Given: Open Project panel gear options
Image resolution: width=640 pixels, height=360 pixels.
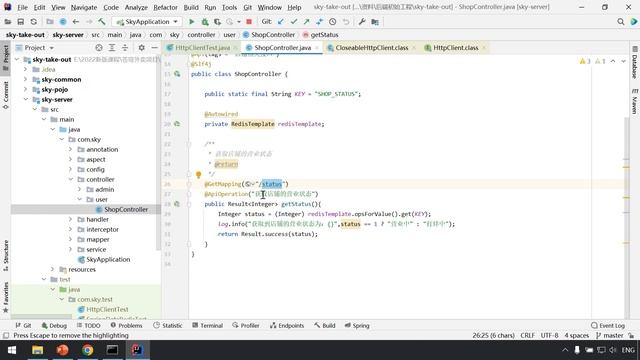Looking at the screenshot, I should [141, 48].
